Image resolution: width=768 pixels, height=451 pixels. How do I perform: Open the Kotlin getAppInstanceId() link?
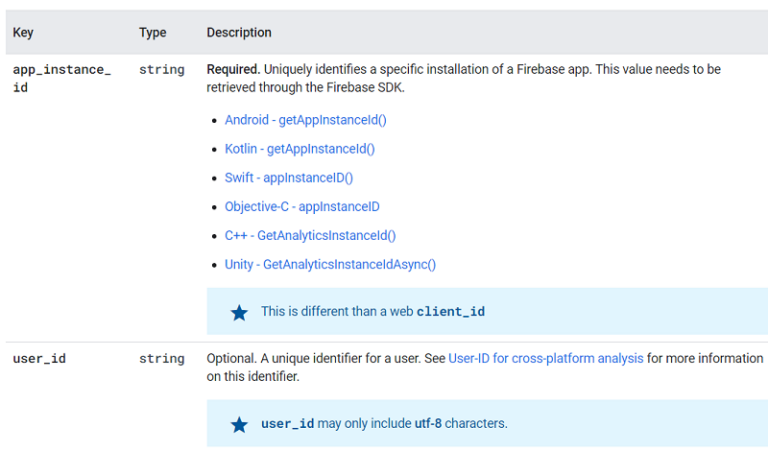[x=299, y=149]
